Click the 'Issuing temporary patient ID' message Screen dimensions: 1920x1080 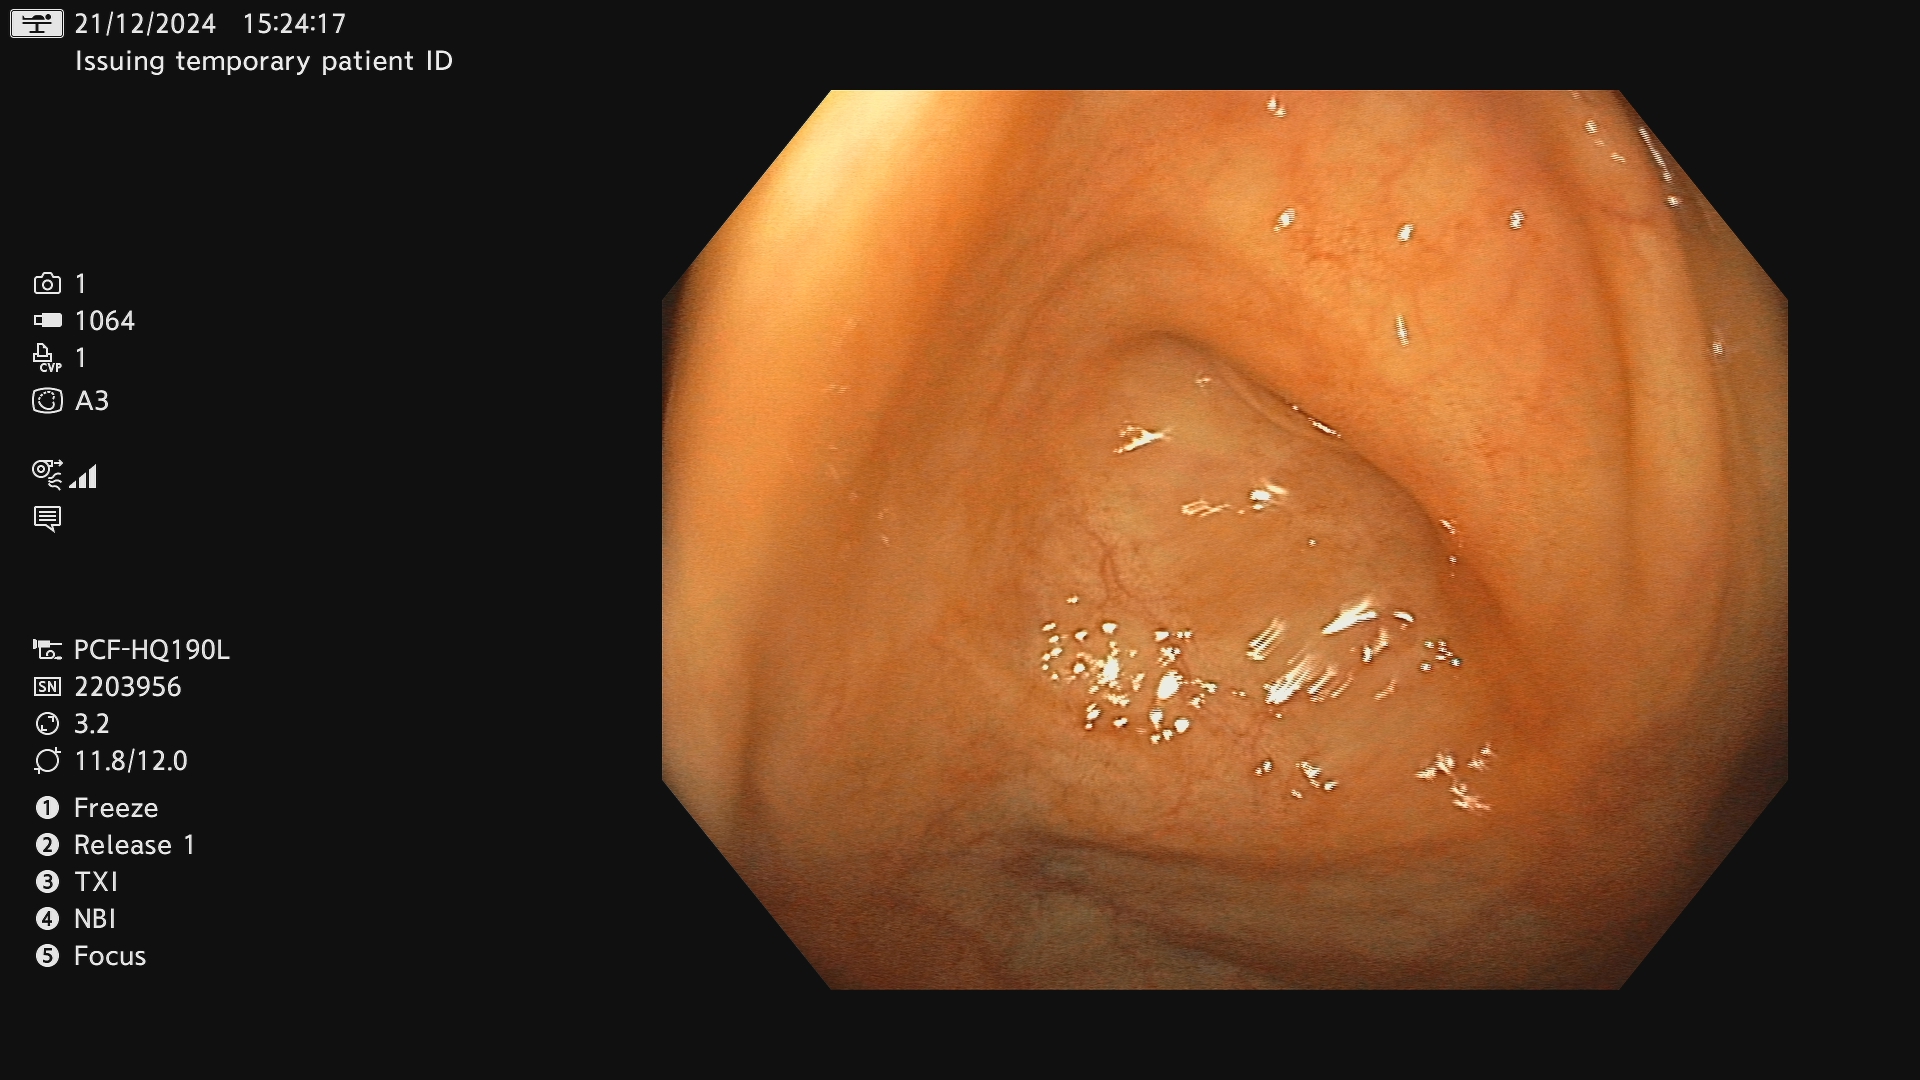(264, 62)
